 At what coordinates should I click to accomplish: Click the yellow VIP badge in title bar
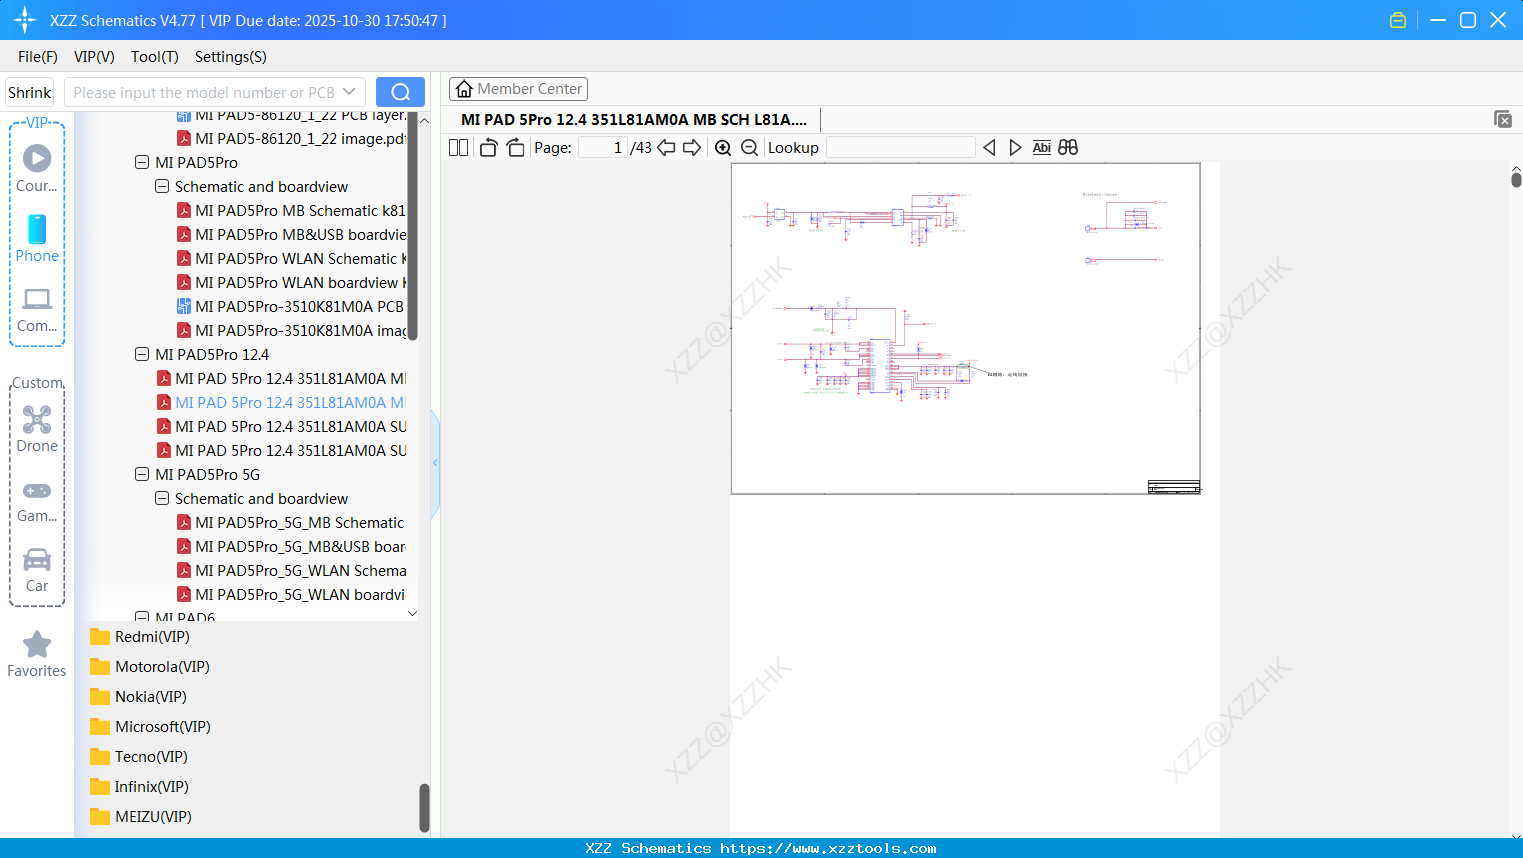(x=1398, y=20)
